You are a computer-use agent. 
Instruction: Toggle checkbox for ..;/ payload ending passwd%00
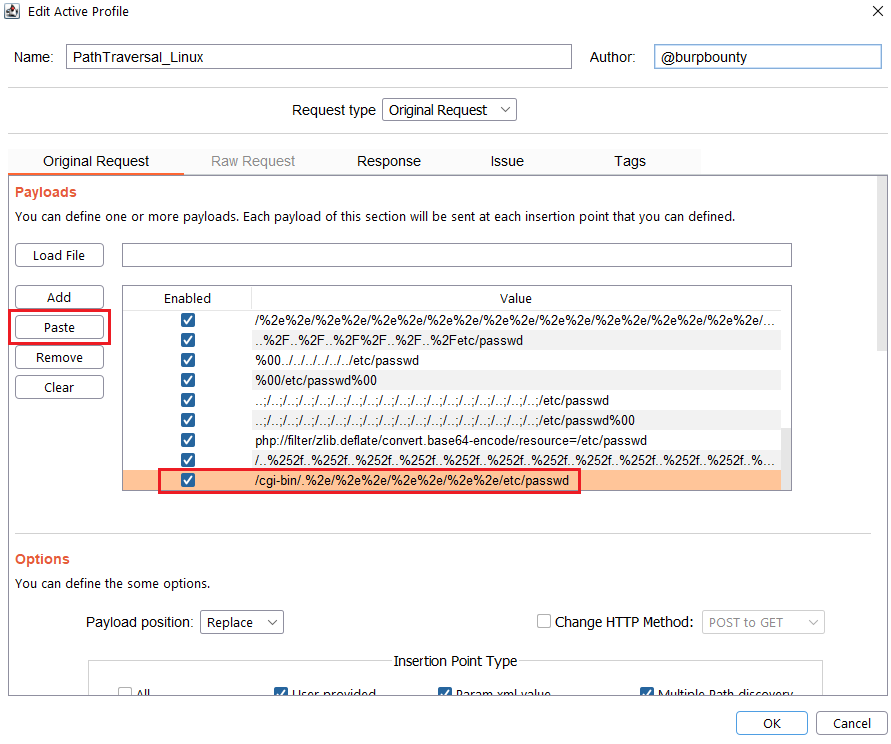click(188, 420)
